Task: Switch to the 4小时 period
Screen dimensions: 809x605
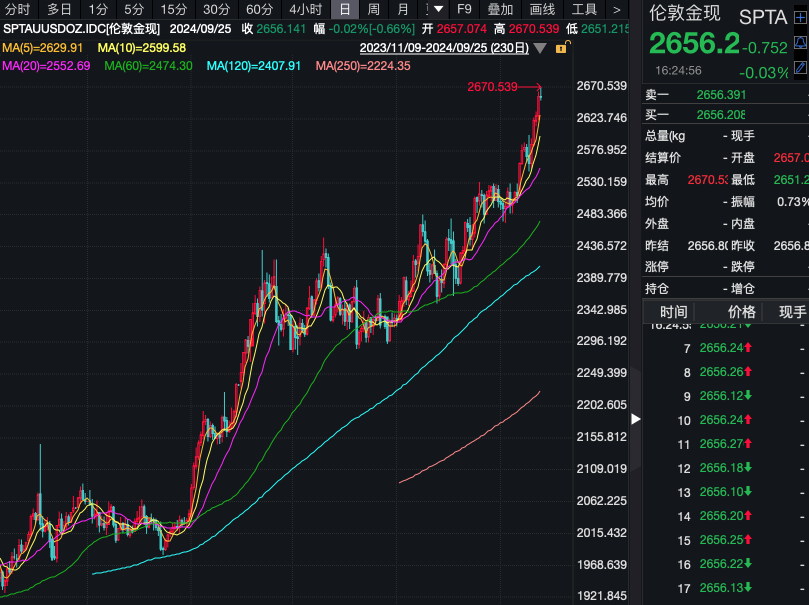Action: click(305, 9)
